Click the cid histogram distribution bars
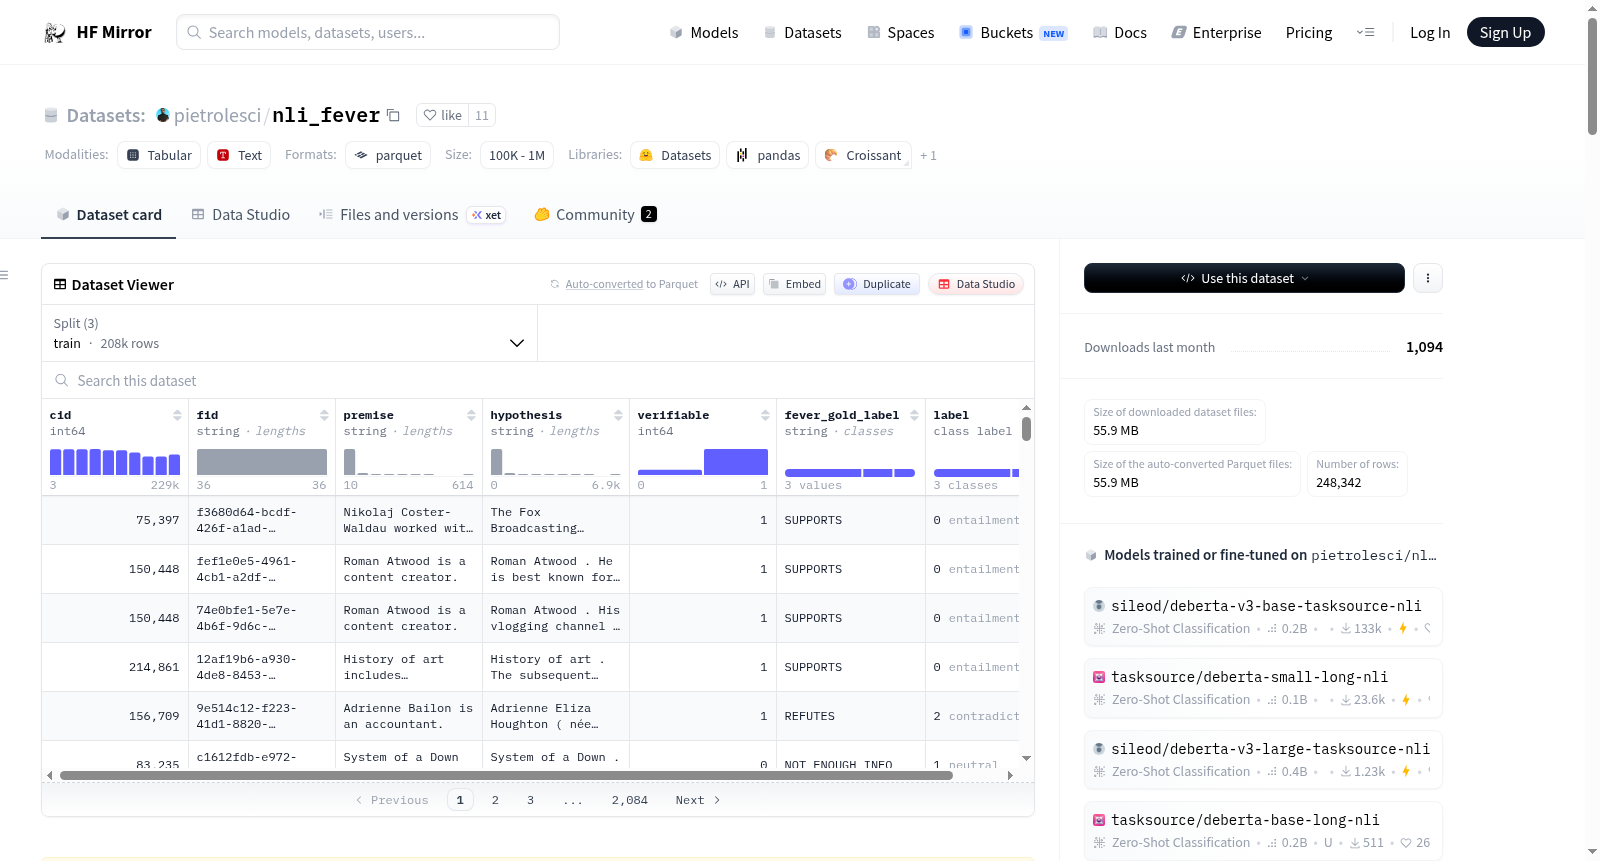Screen dimensions: 1600x861 [115, 462]
